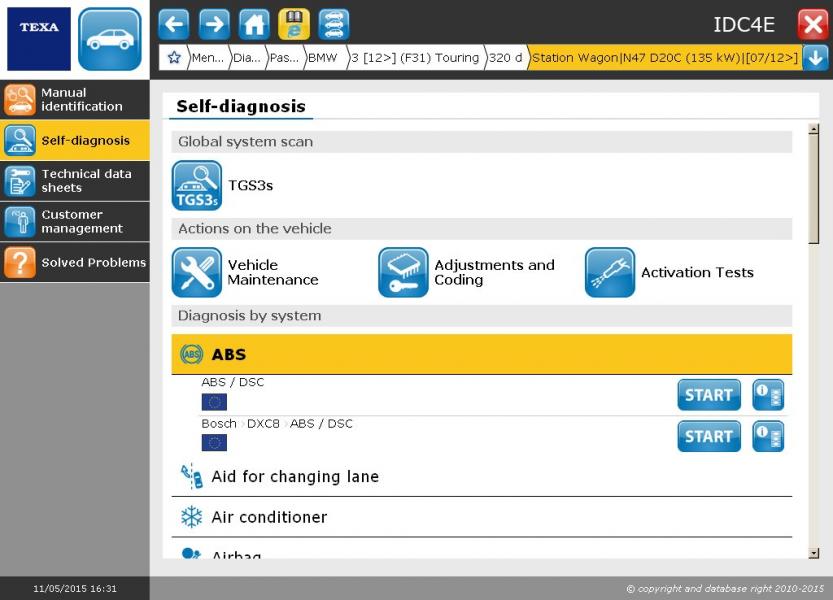Close the IDC4E application
The image size is (833, 600).
pos(813,24)
